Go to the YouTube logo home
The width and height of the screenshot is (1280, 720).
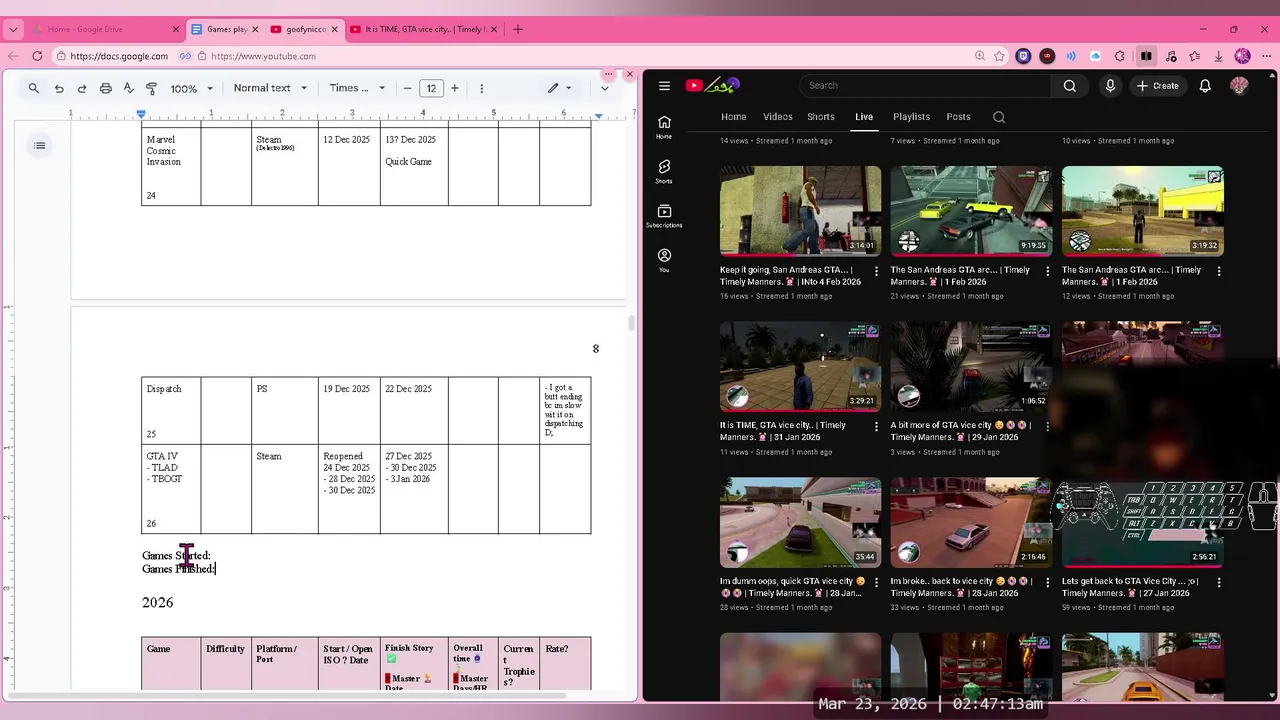[x=711, y=86]
